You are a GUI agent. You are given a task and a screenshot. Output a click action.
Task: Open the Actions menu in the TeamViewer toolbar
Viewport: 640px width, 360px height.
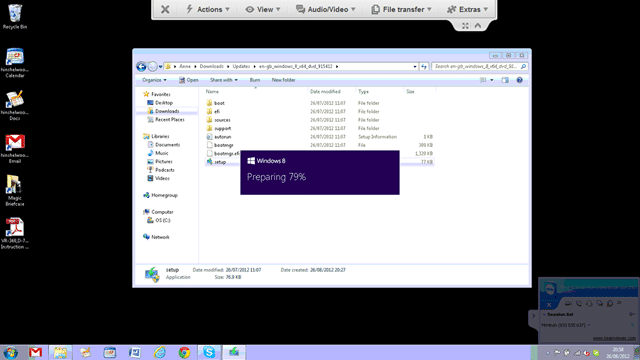tap(207, 9)
